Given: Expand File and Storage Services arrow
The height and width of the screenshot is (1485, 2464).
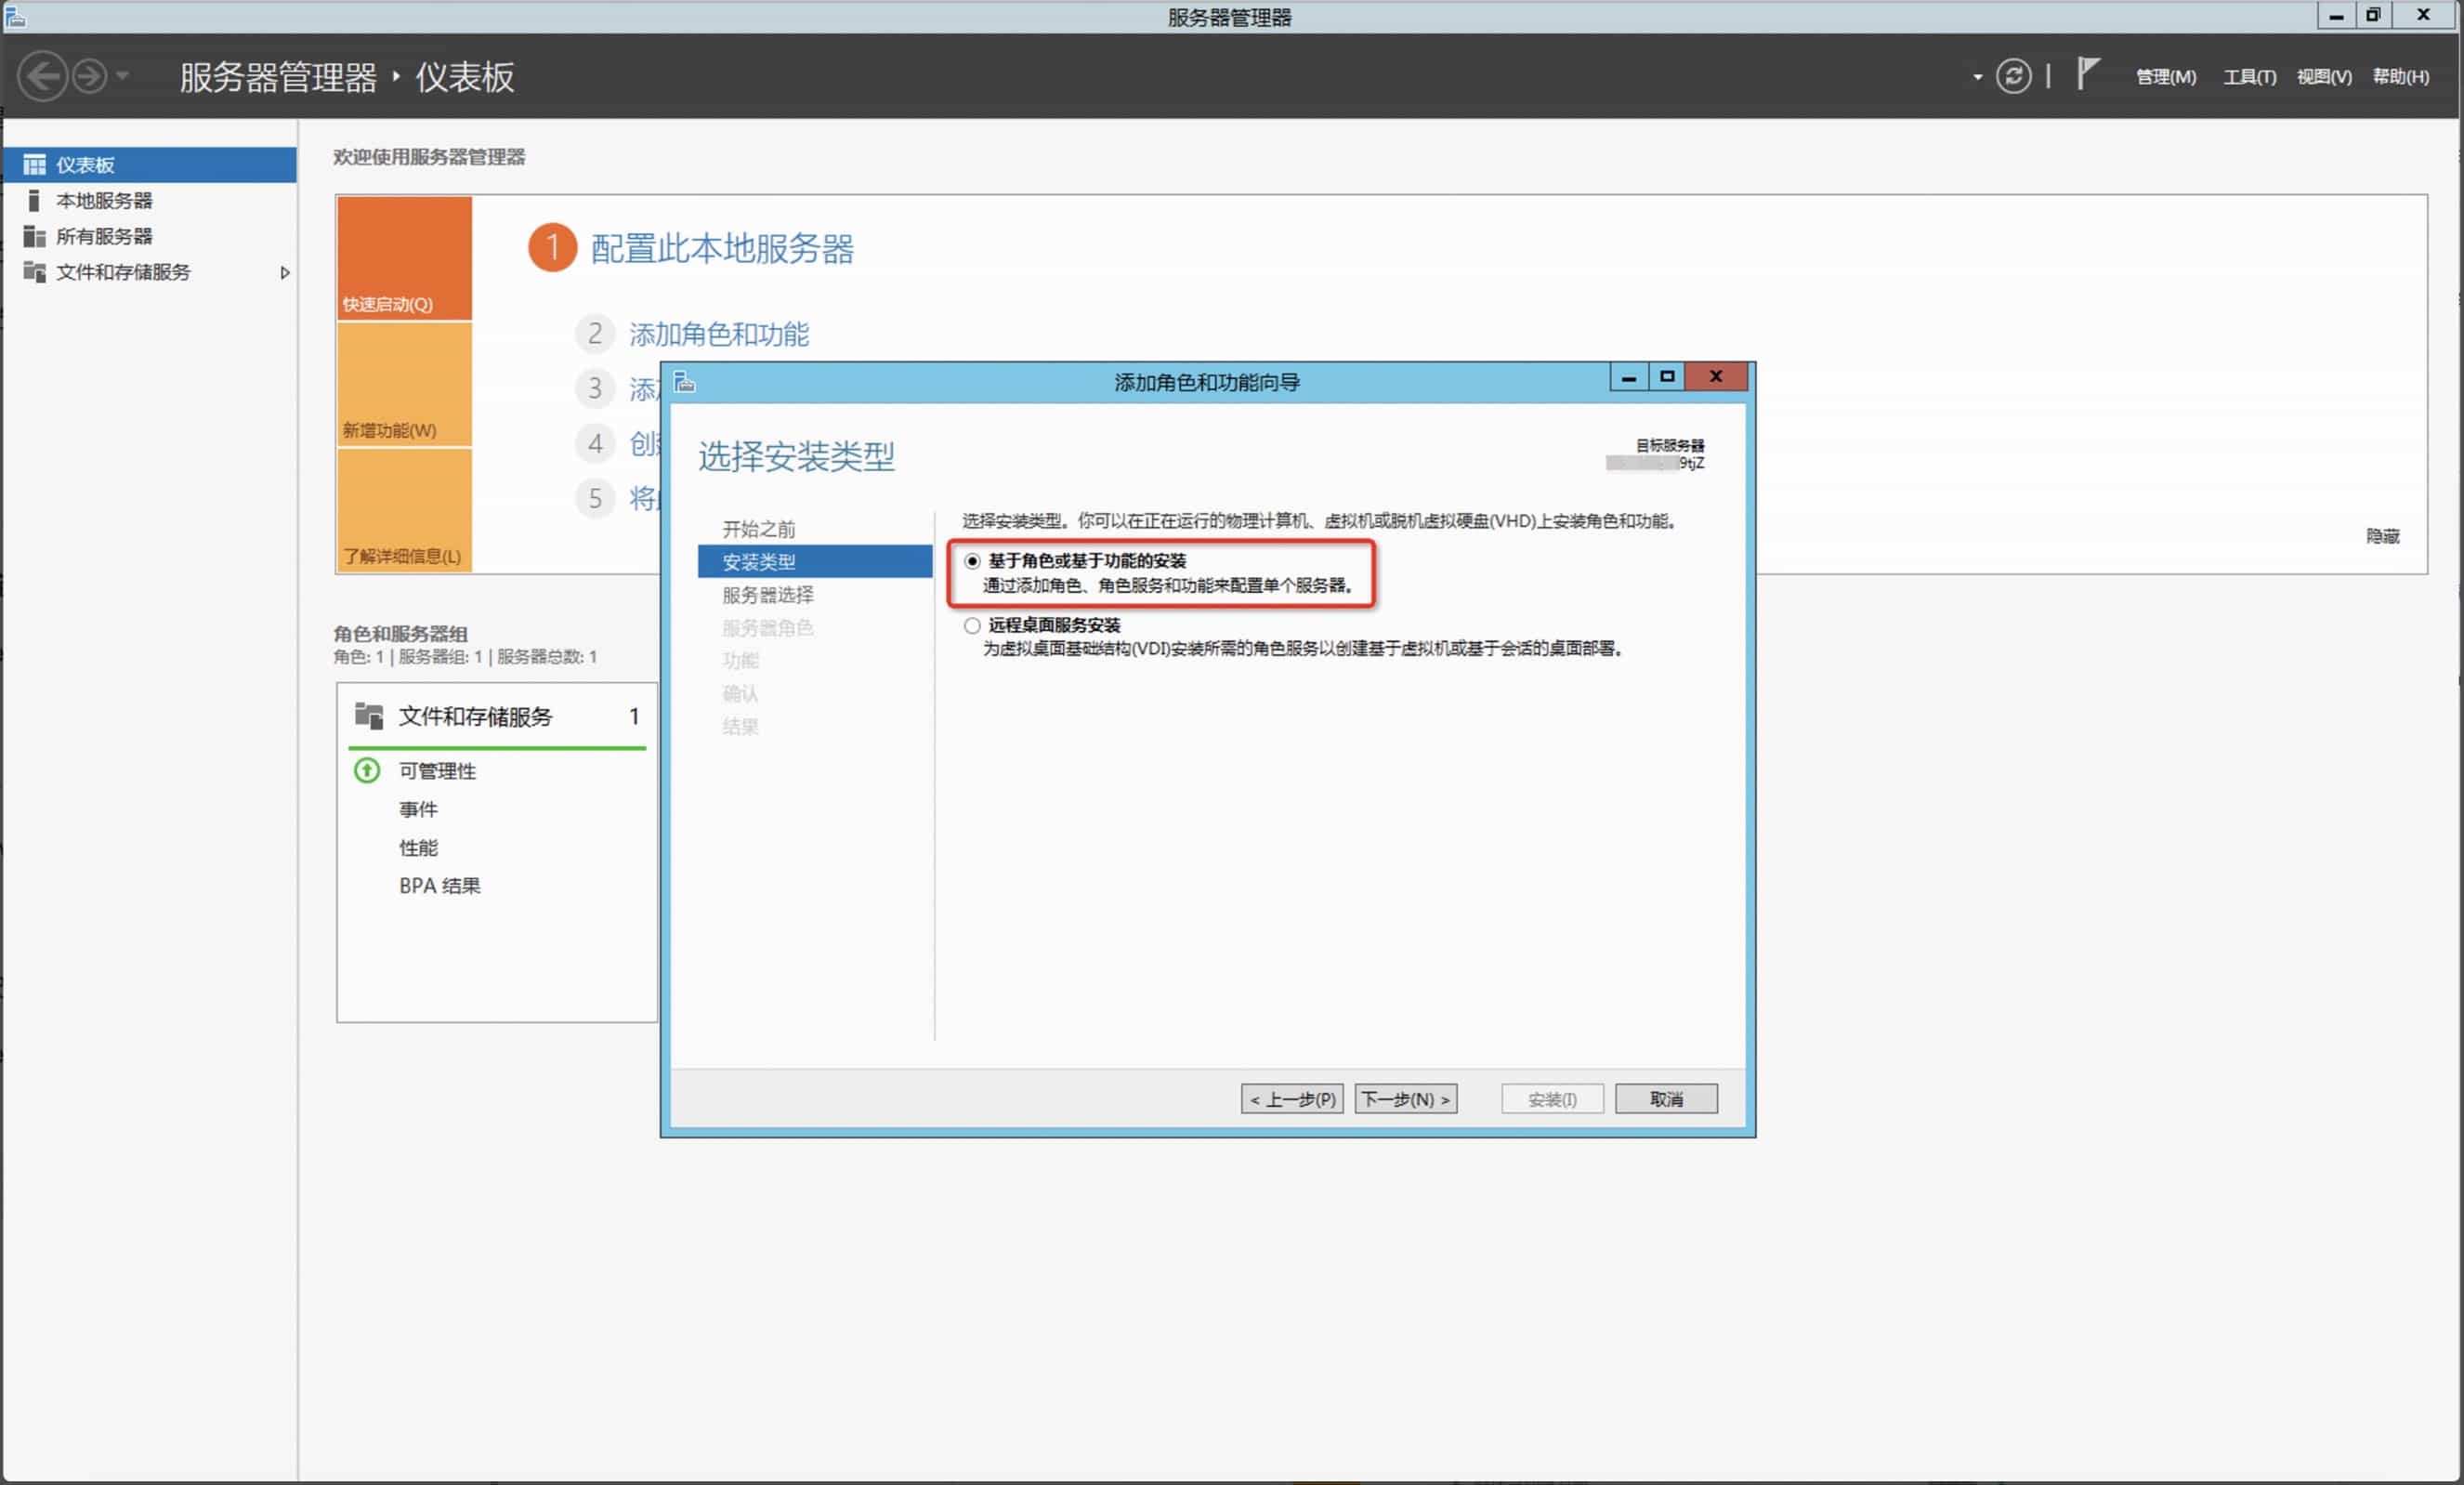Looking at the screenshot, I should click(x=285, y=272).
